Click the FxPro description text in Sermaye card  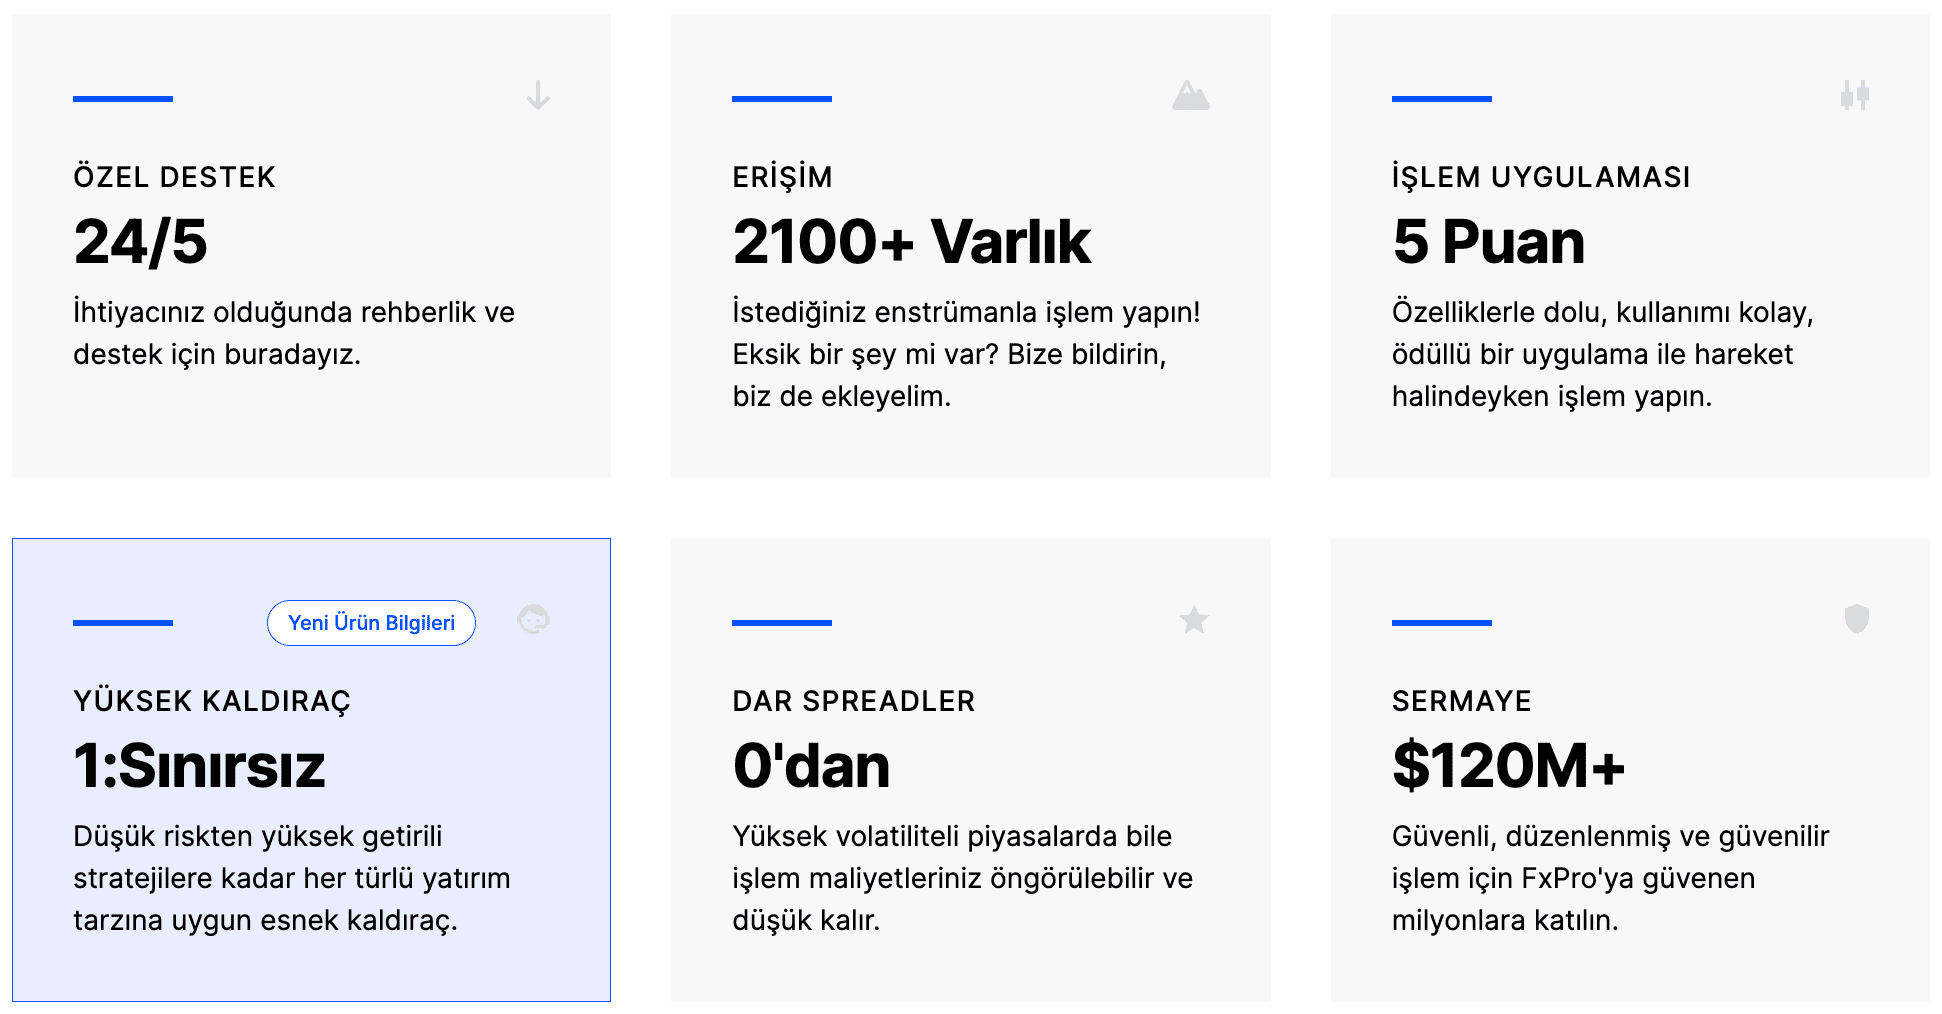coord(1610,878)
